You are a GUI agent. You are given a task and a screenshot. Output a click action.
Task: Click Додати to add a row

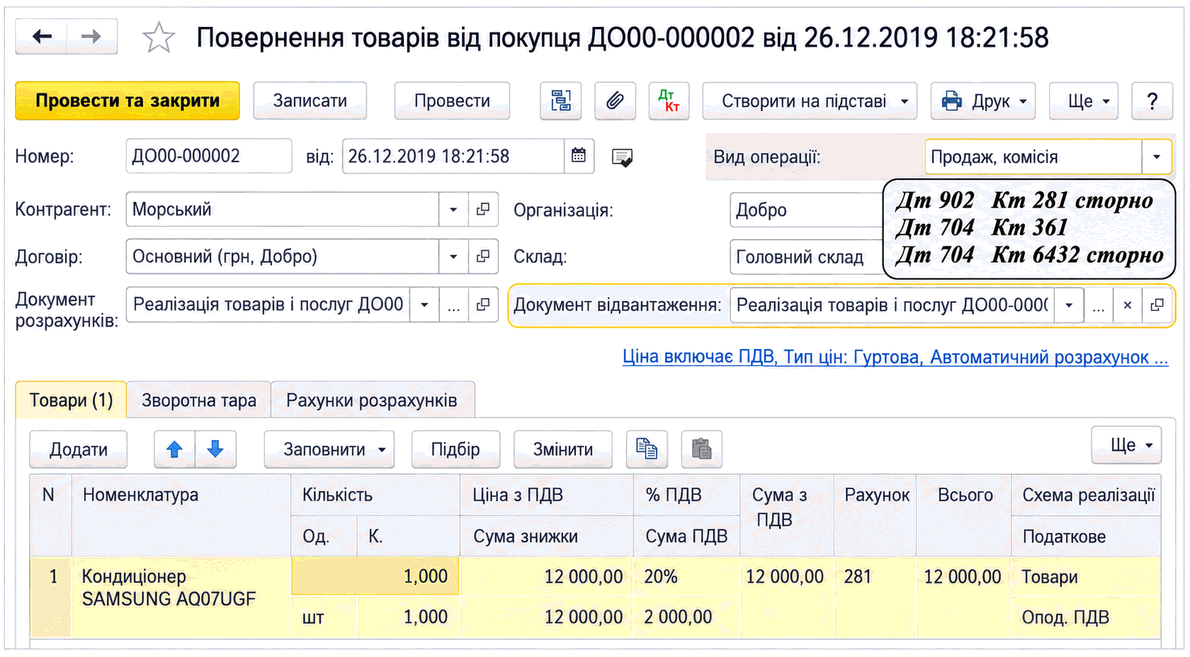78,449
